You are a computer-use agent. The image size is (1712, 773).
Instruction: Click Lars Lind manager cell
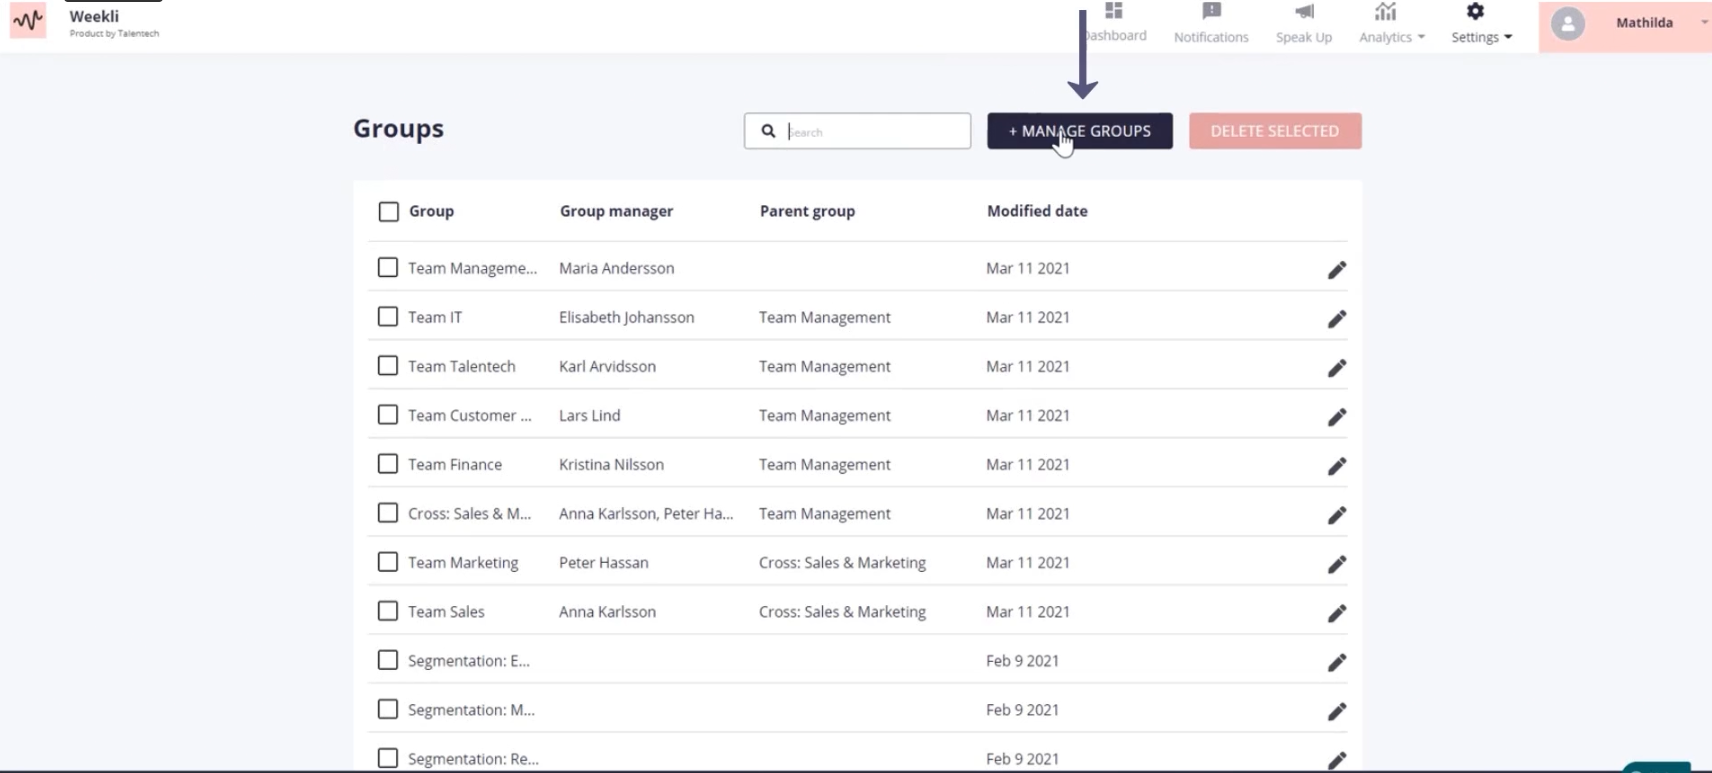pos(590,415)
